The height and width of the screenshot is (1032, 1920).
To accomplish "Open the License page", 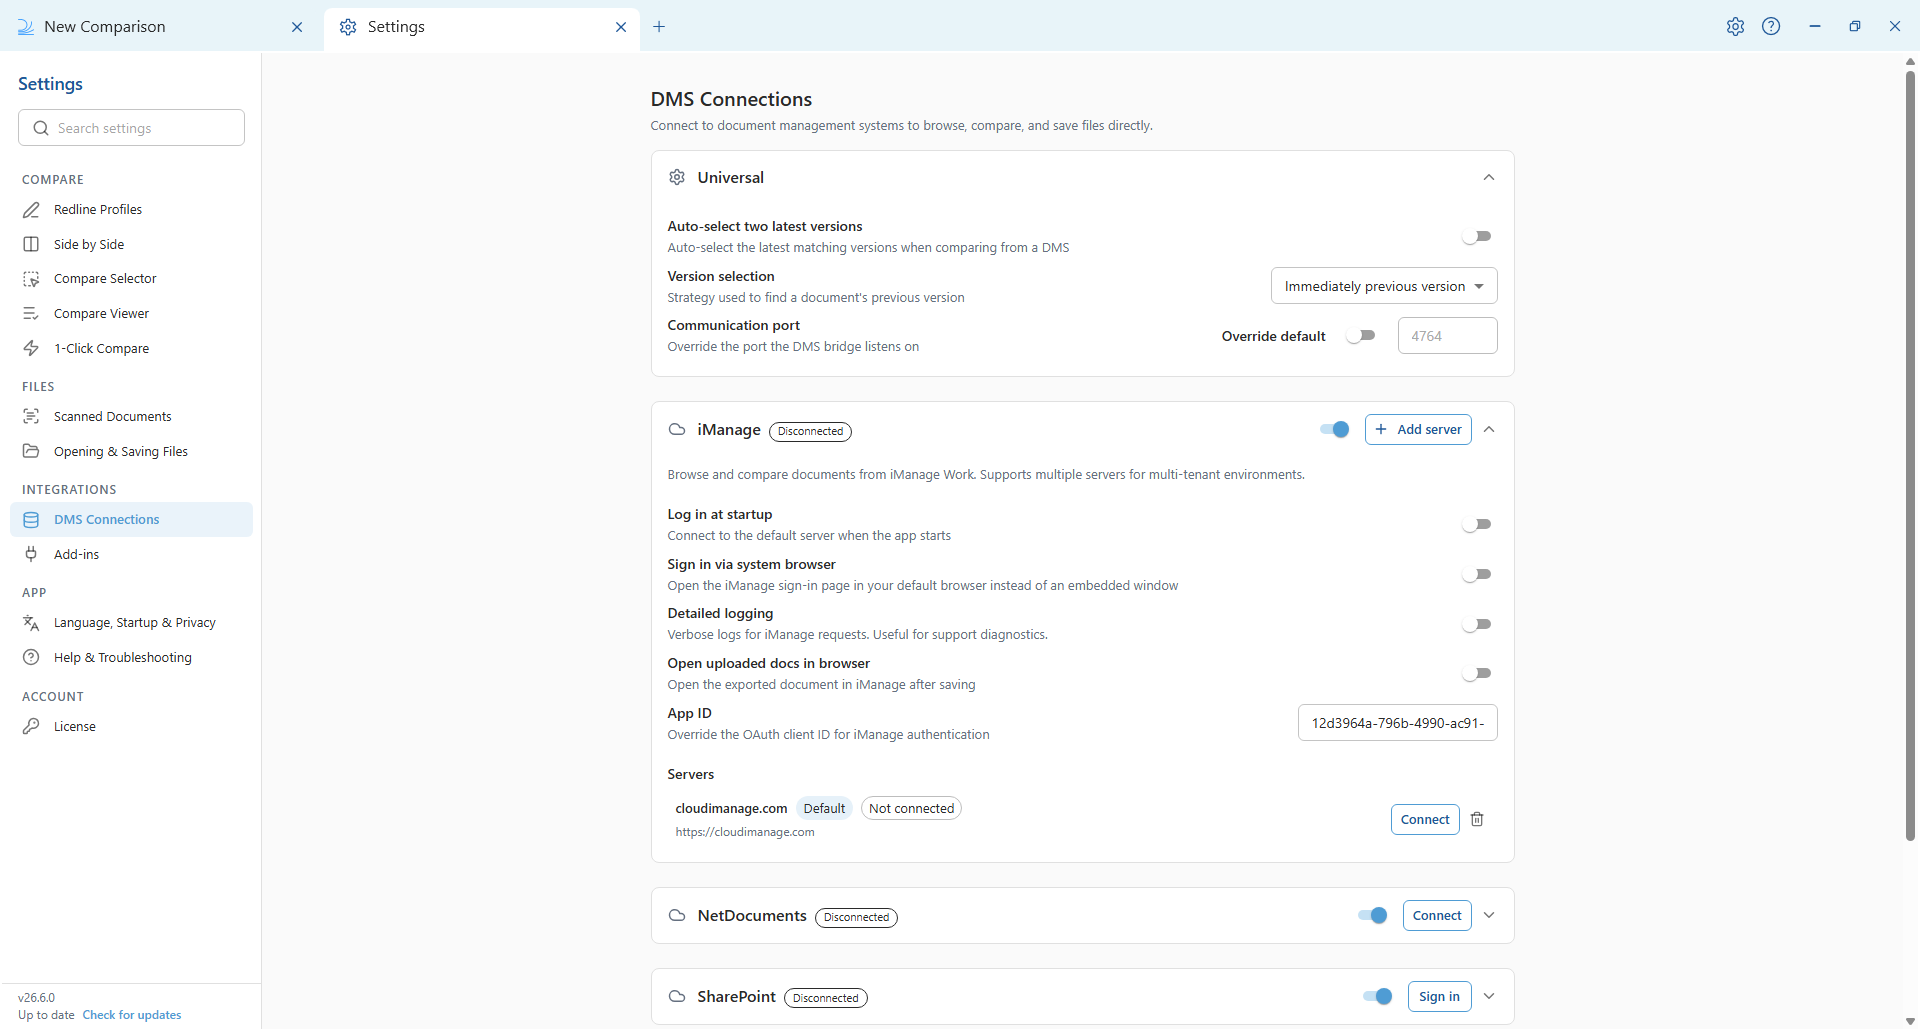I will click(x=131, y=727).
